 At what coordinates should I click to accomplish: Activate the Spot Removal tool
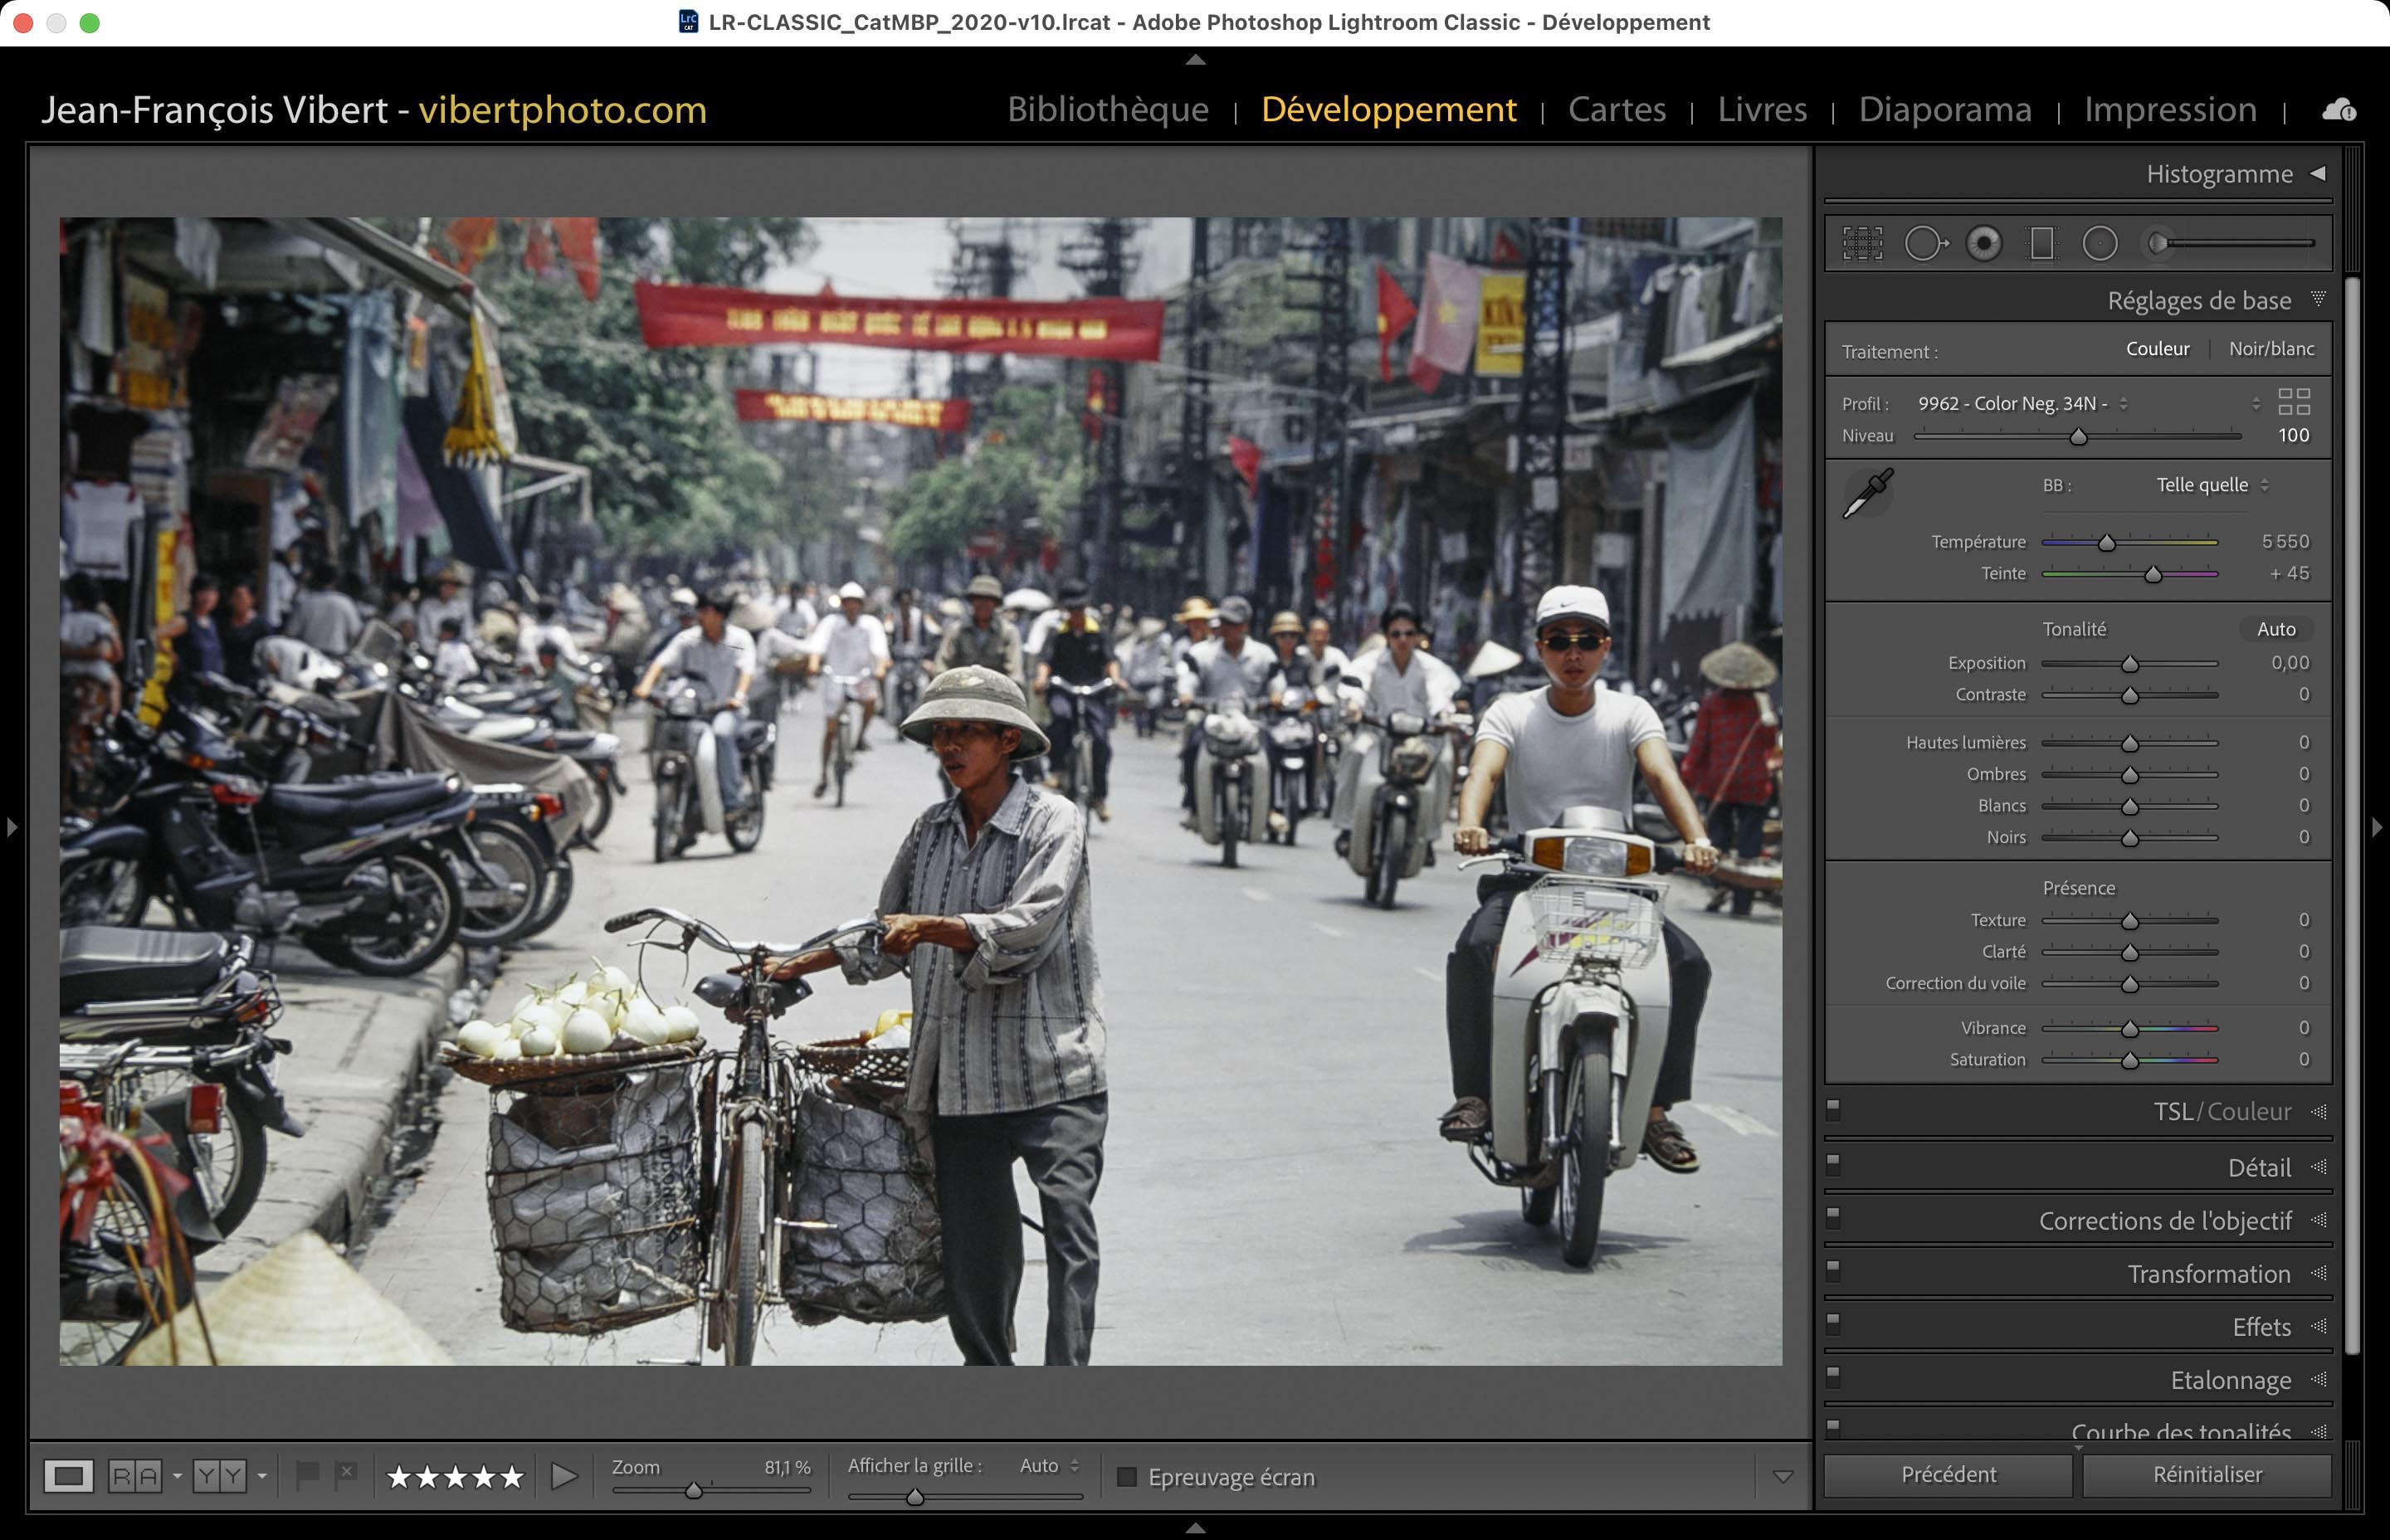(x=1924, y=243)
